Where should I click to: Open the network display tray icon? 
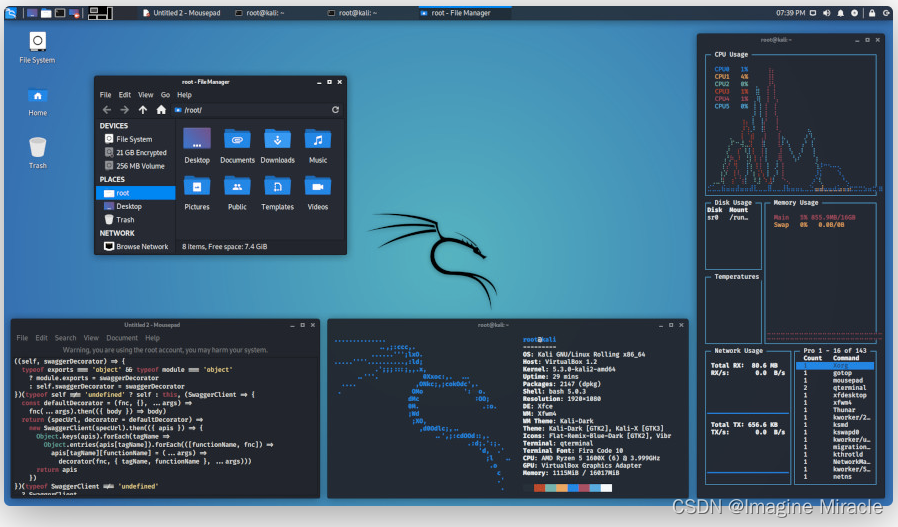click(813, 13)
